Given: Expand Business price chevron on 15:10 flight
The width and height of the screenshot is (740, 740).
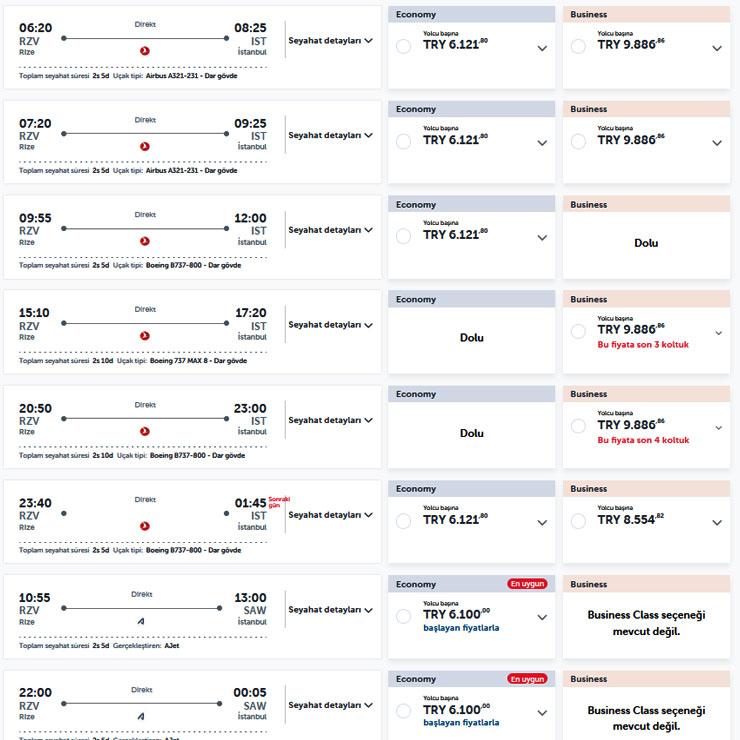Looking at the screenshot, I should tap(718, 333).
